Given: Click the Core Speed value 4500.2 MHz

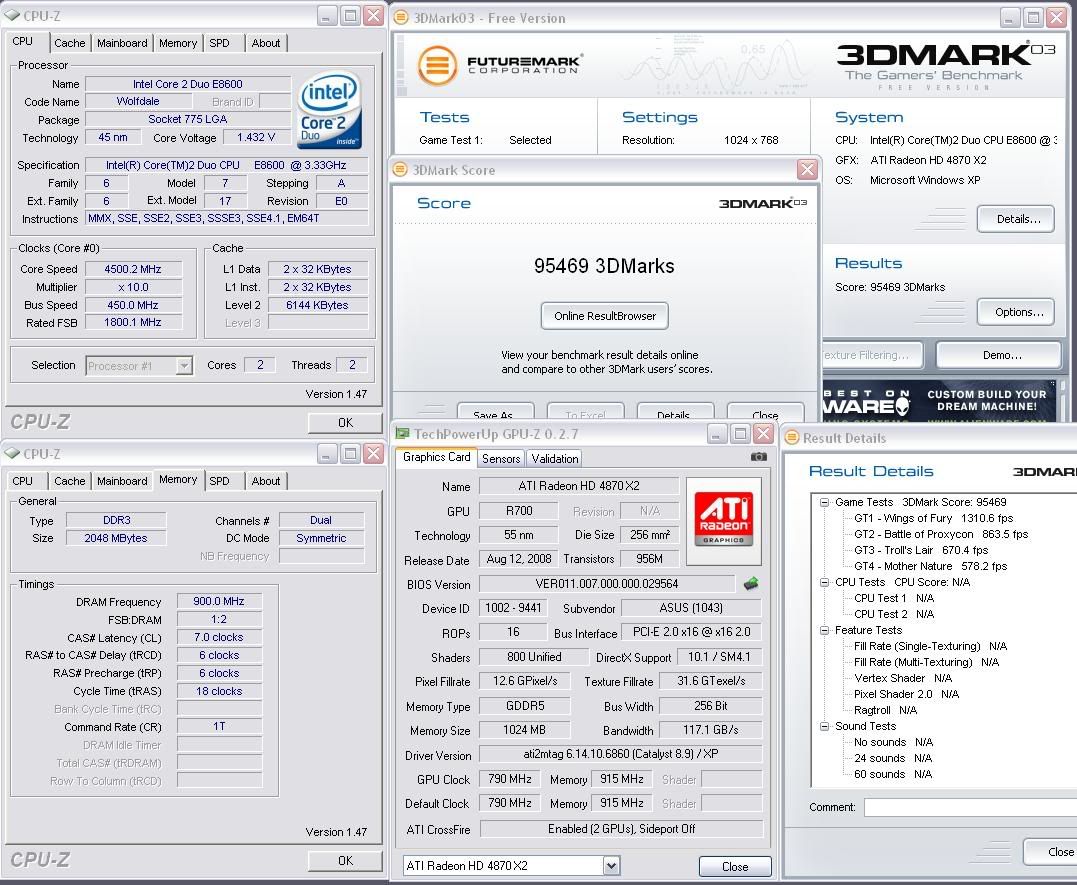Looking at the screenshot, I should click(133, 269).
